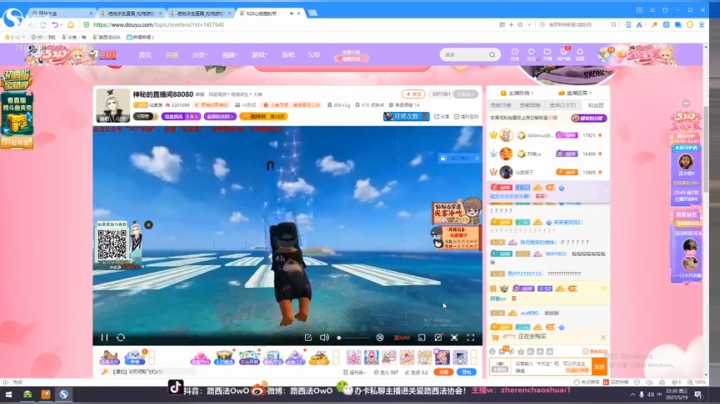
Task: Close the small floating panel at video top right
Action: [x=477, y=158]
